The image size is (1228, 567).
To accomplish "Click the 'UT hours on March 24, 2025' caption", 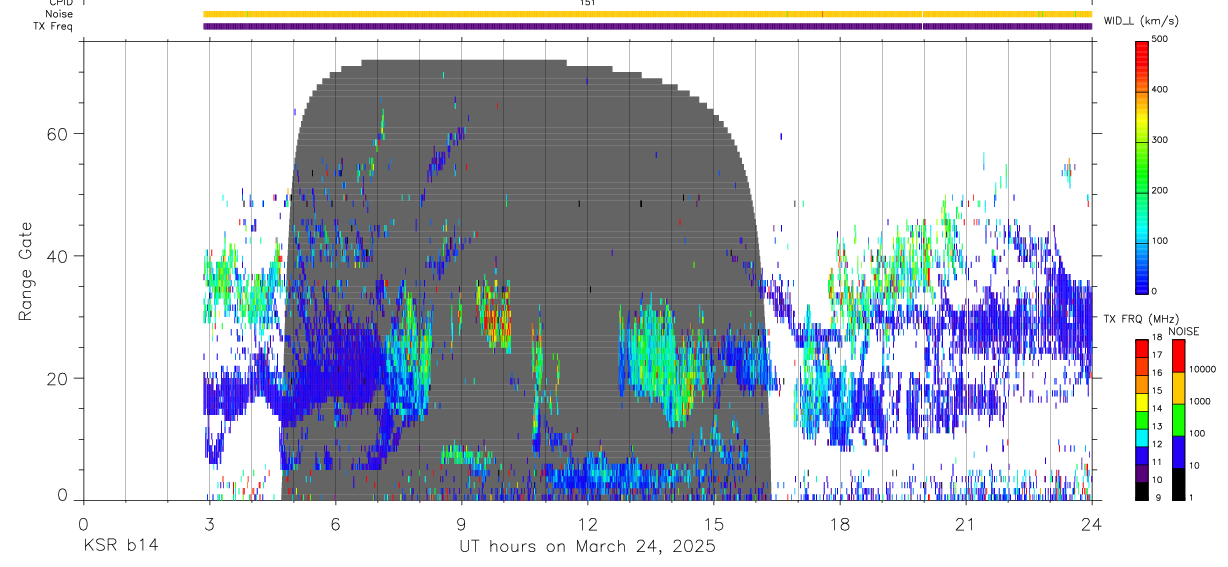I will click(587, 547).
